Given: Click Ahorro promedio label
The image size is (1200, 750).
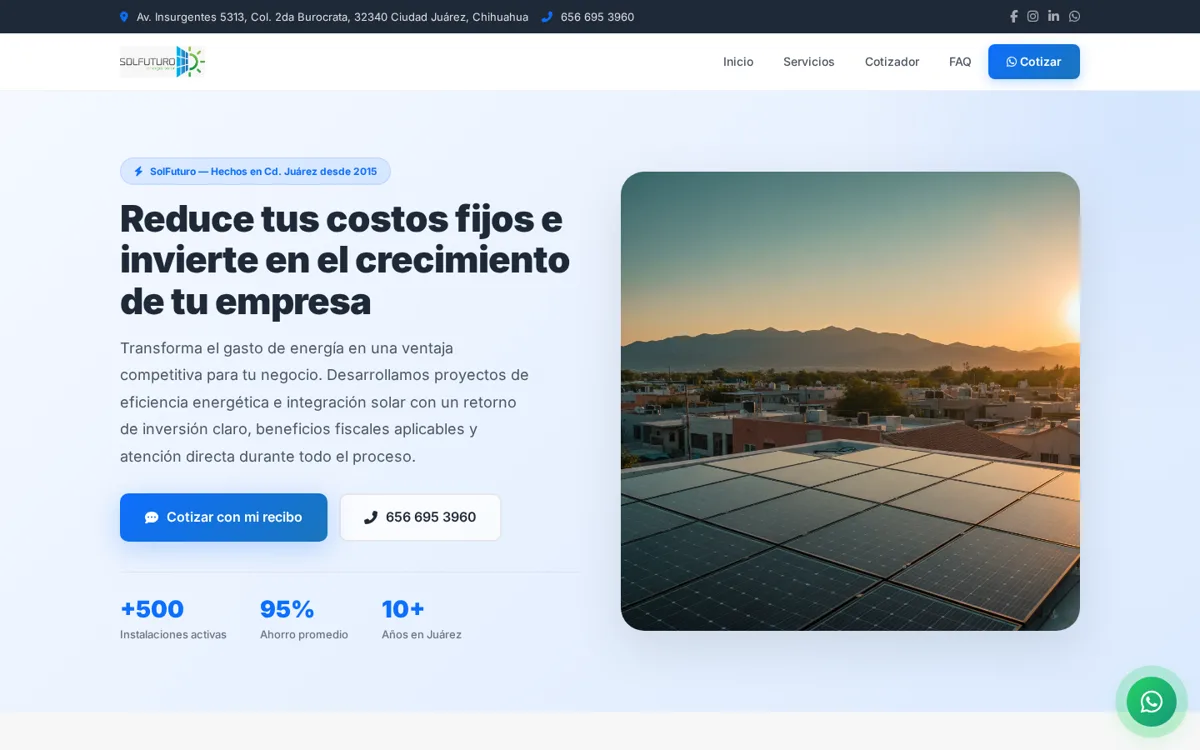Looking at the screenshot, I should pos(304,634).
